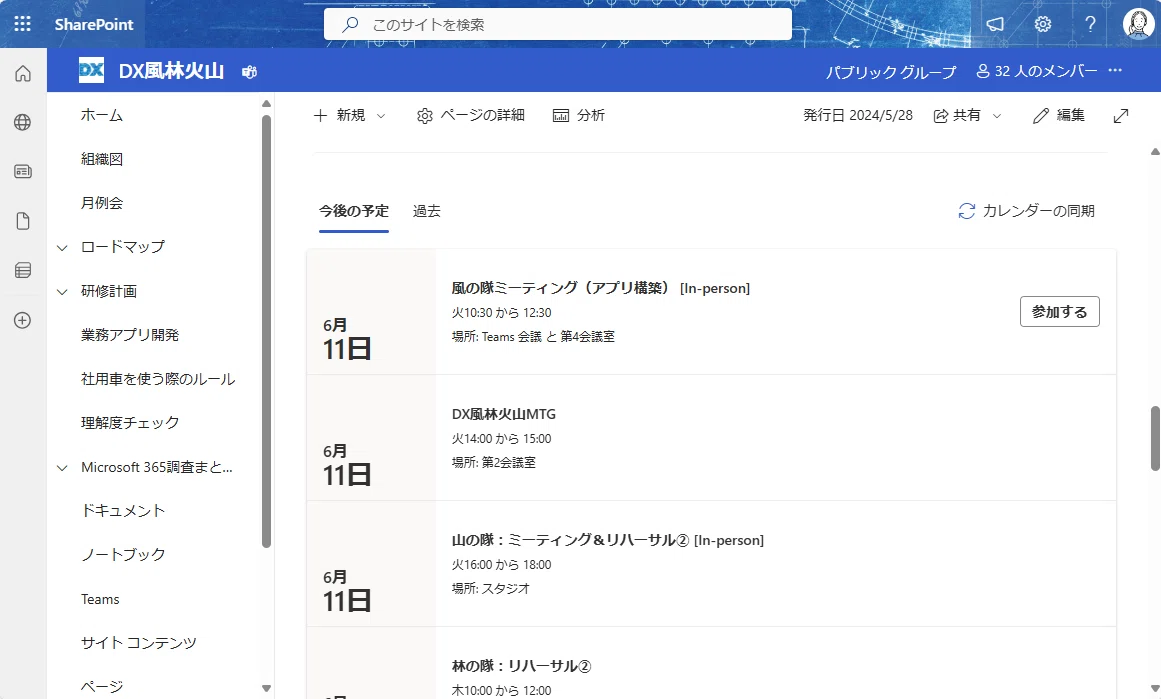Viewport: 1161px width, 699px height.
Task: Open the help question mark icon
Action: 1090,24
